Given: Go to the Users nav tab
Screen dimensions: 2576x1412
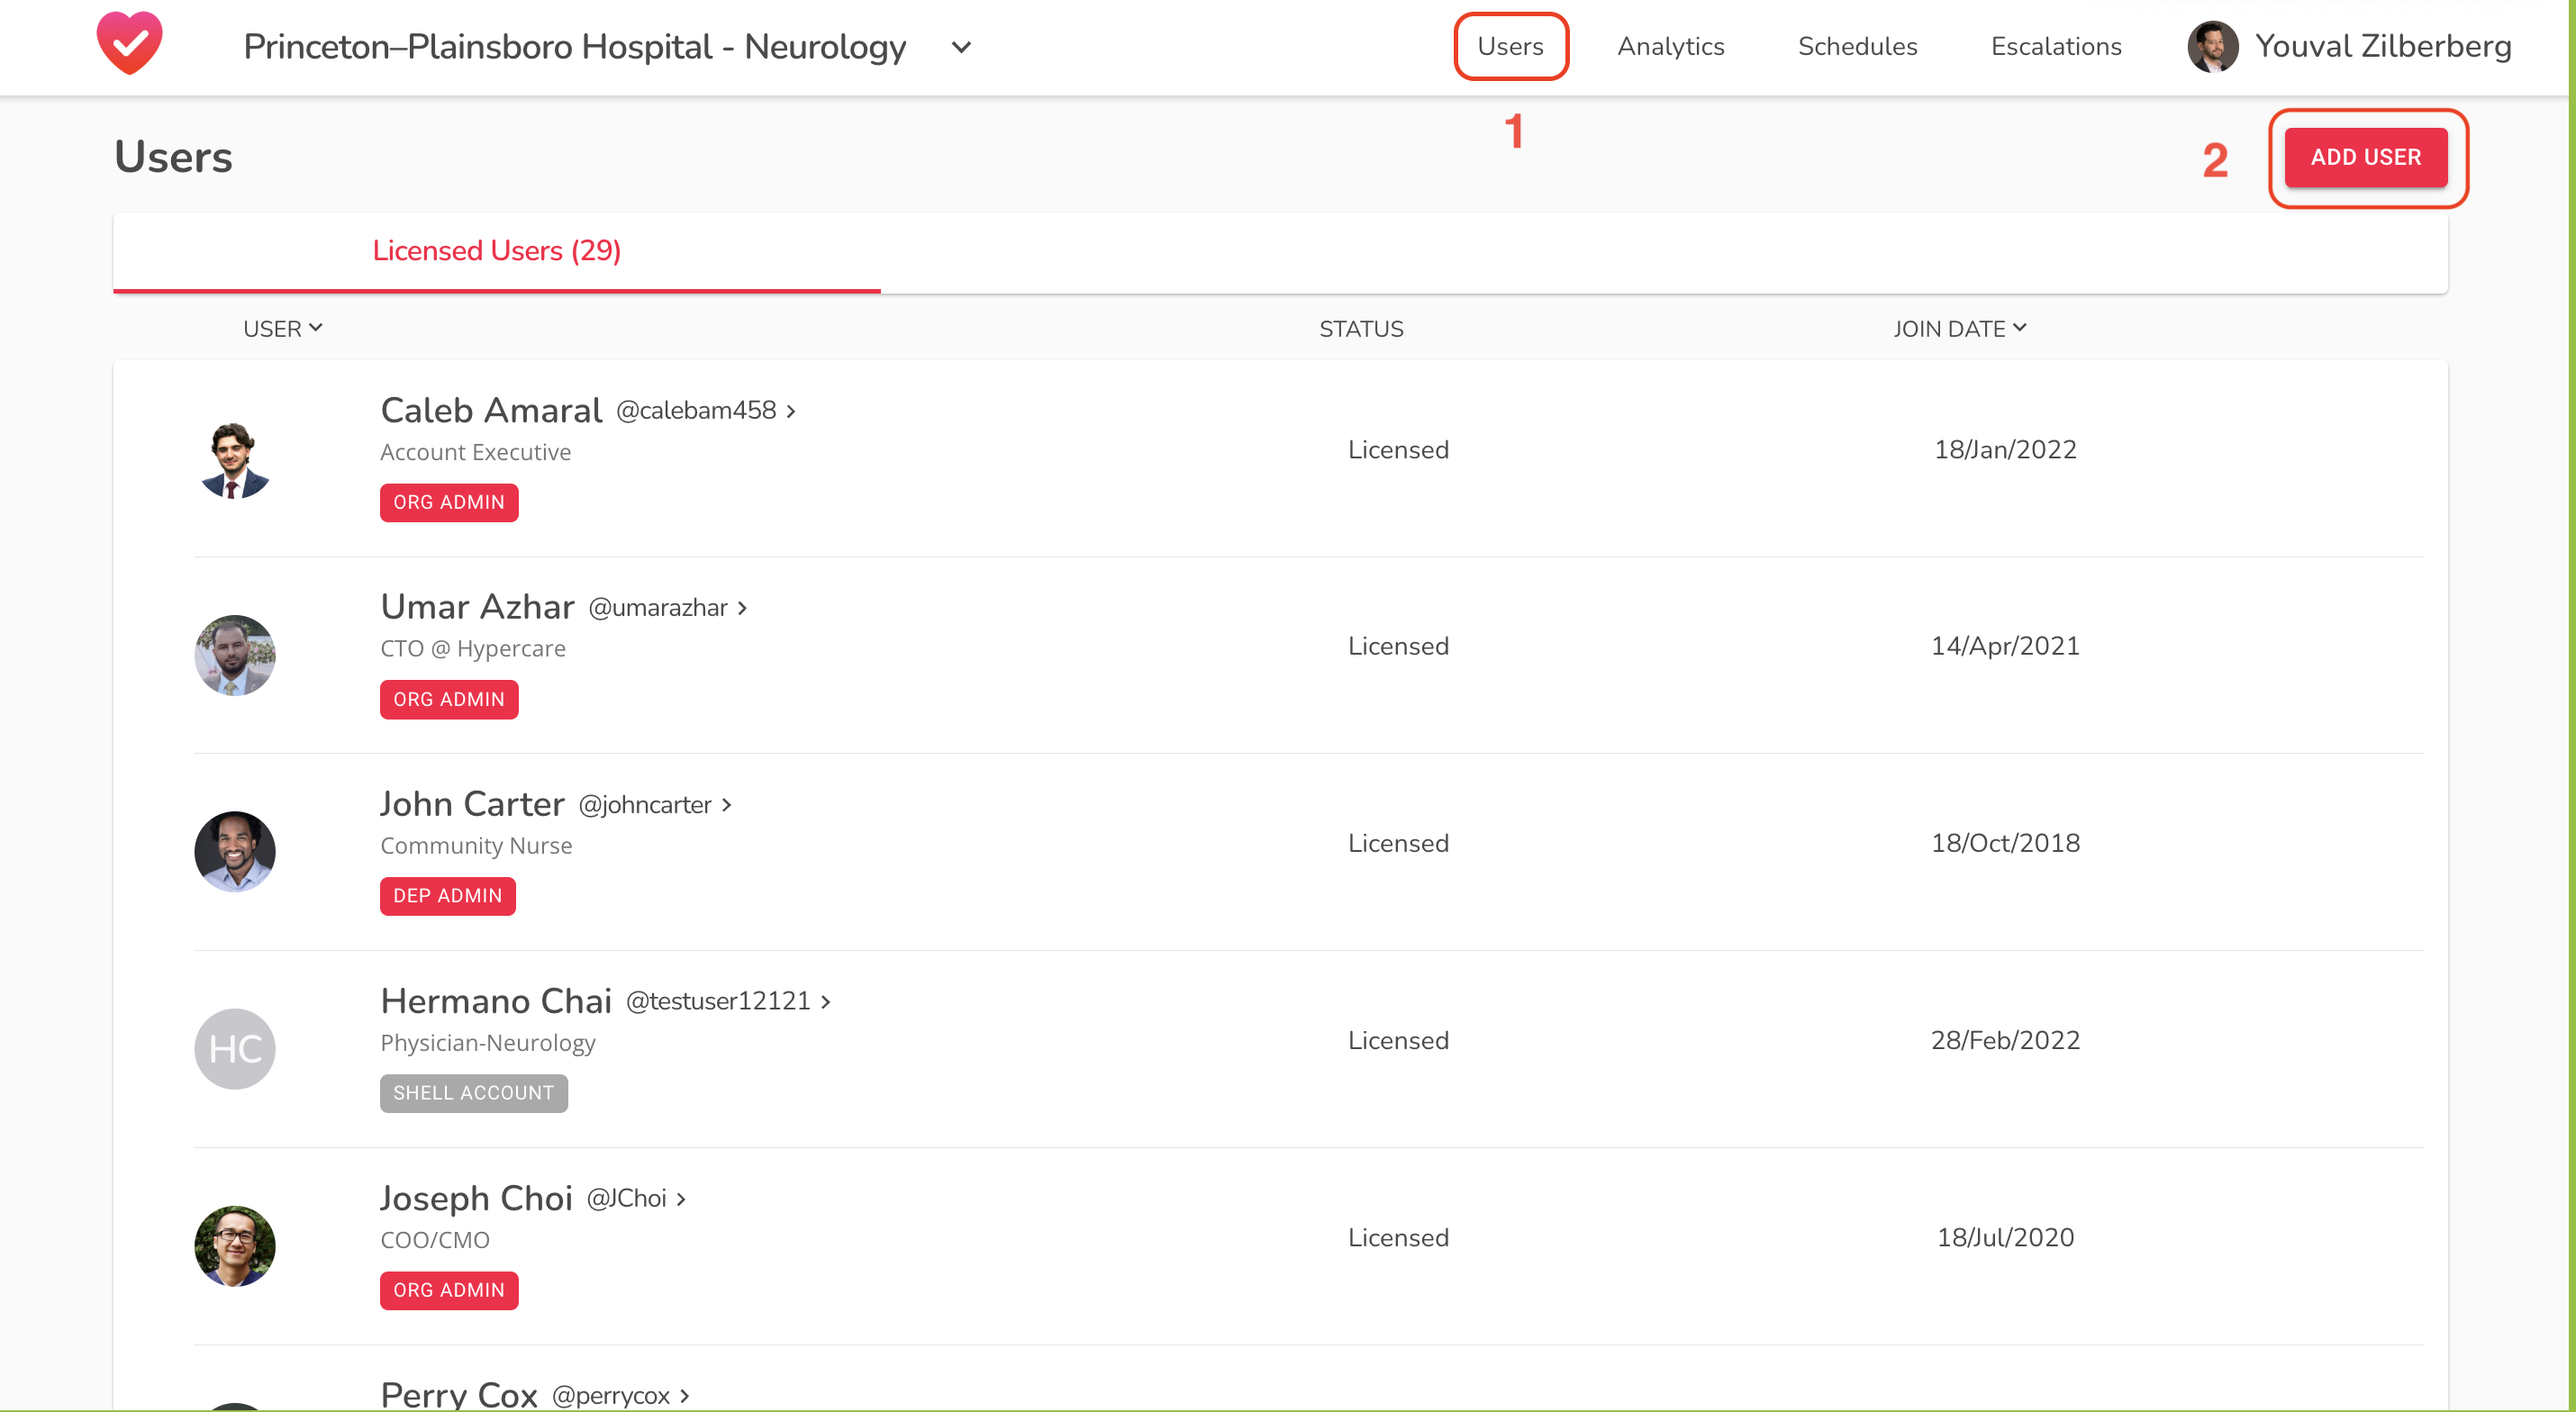Looking at the screenshot, I should 1510,47.
